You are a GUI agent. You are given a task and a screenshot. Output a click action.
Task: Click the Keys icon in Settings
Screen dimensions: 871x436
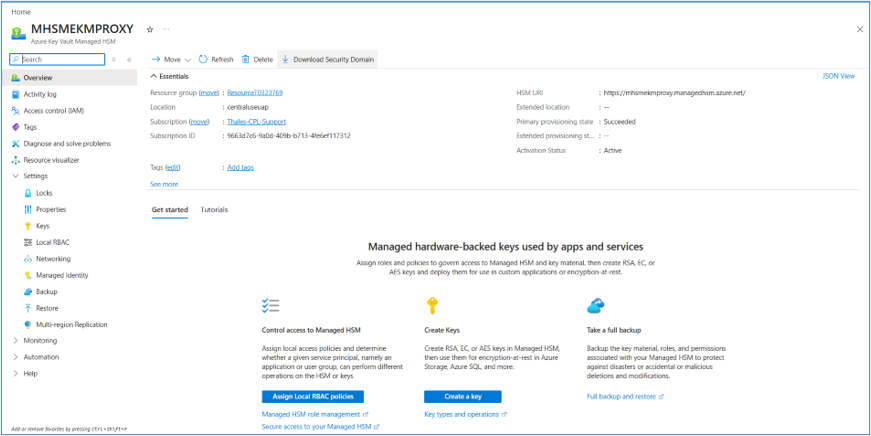tap(28, 225)
